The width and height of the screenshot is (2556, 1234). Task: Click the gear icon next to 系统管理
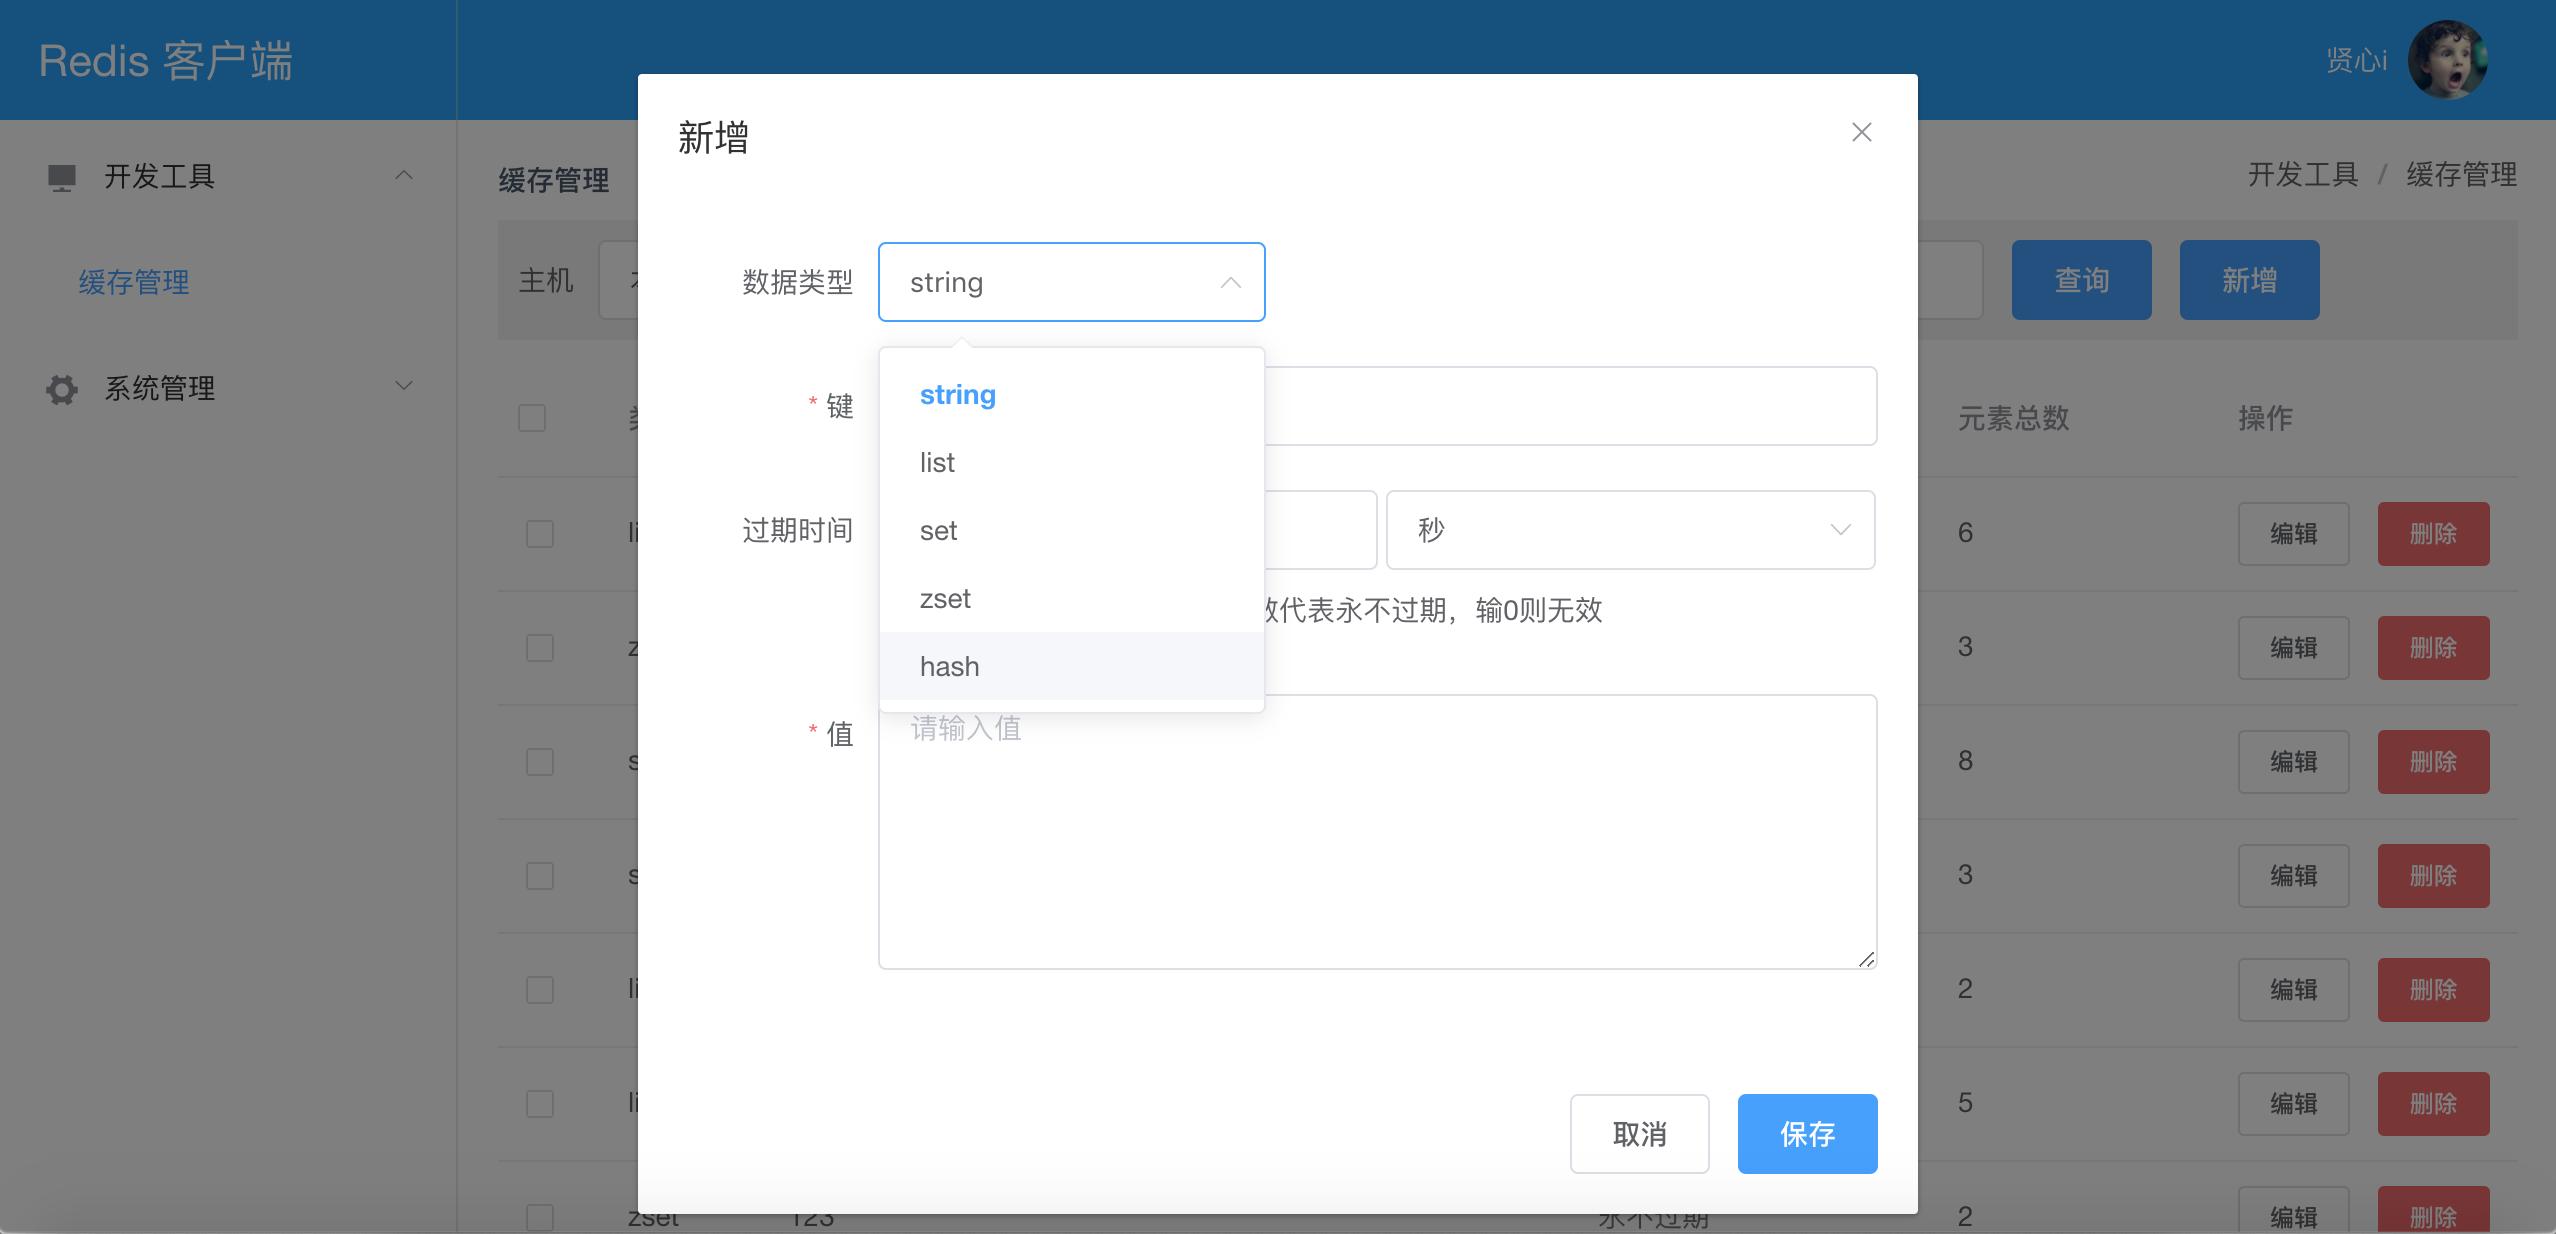coord(61,389)
